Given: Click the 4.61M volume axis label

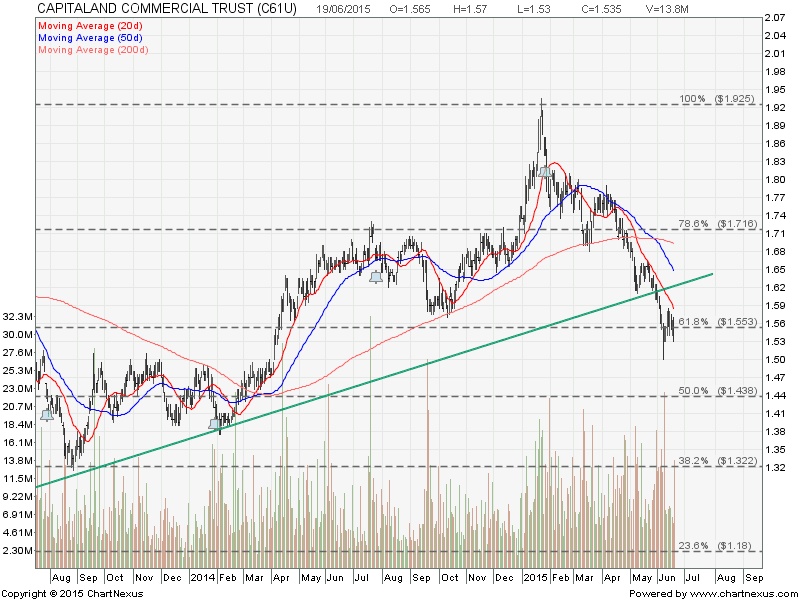Looking at the screenshot, I should (x=18, y=533).
